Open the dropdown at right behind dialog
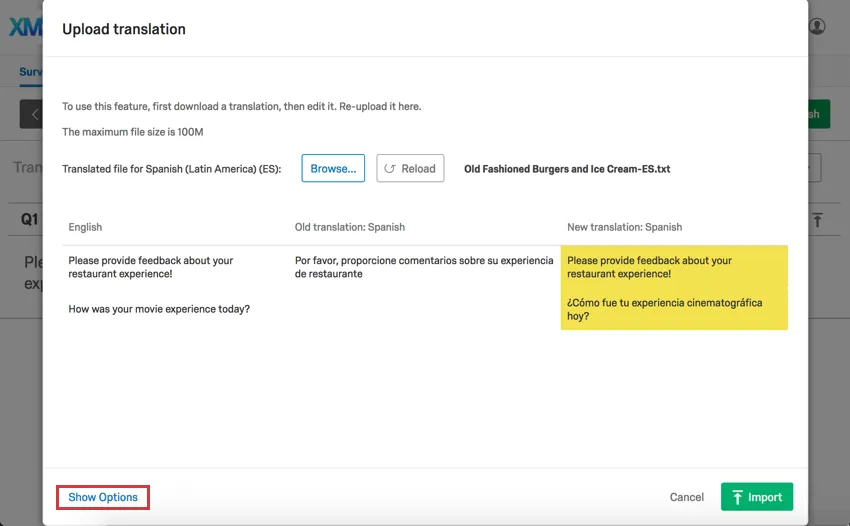 point(814,167)
